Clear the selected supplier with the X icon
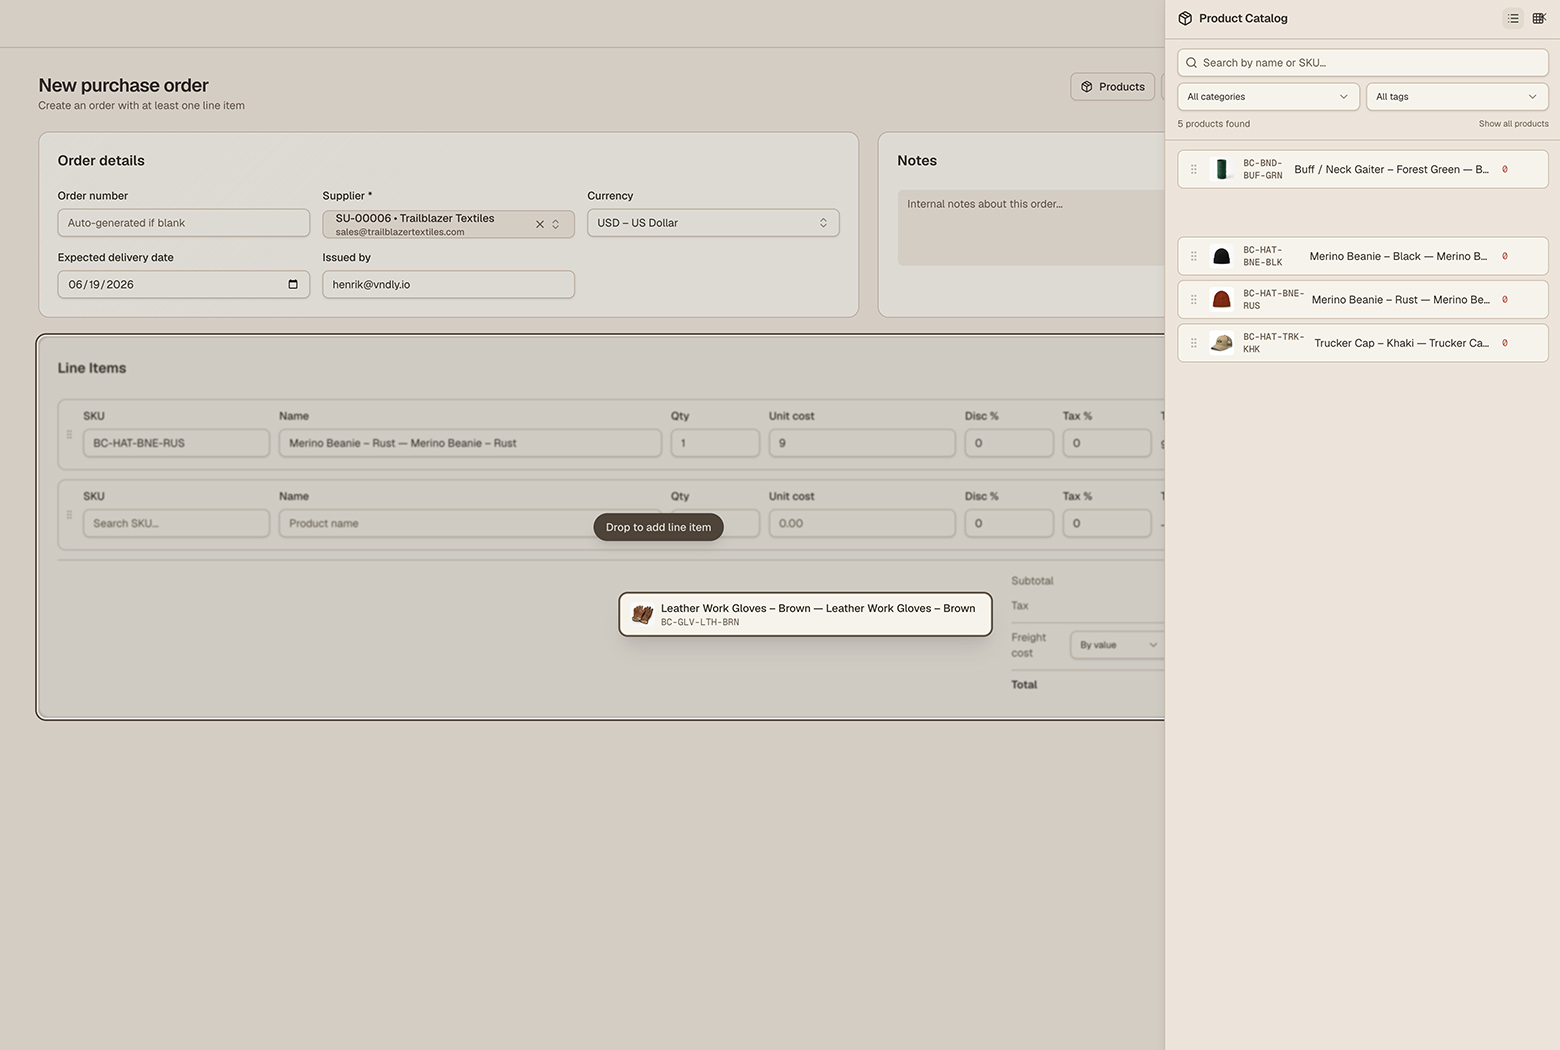This screenshot has width=1560, height=1050. 540,224
